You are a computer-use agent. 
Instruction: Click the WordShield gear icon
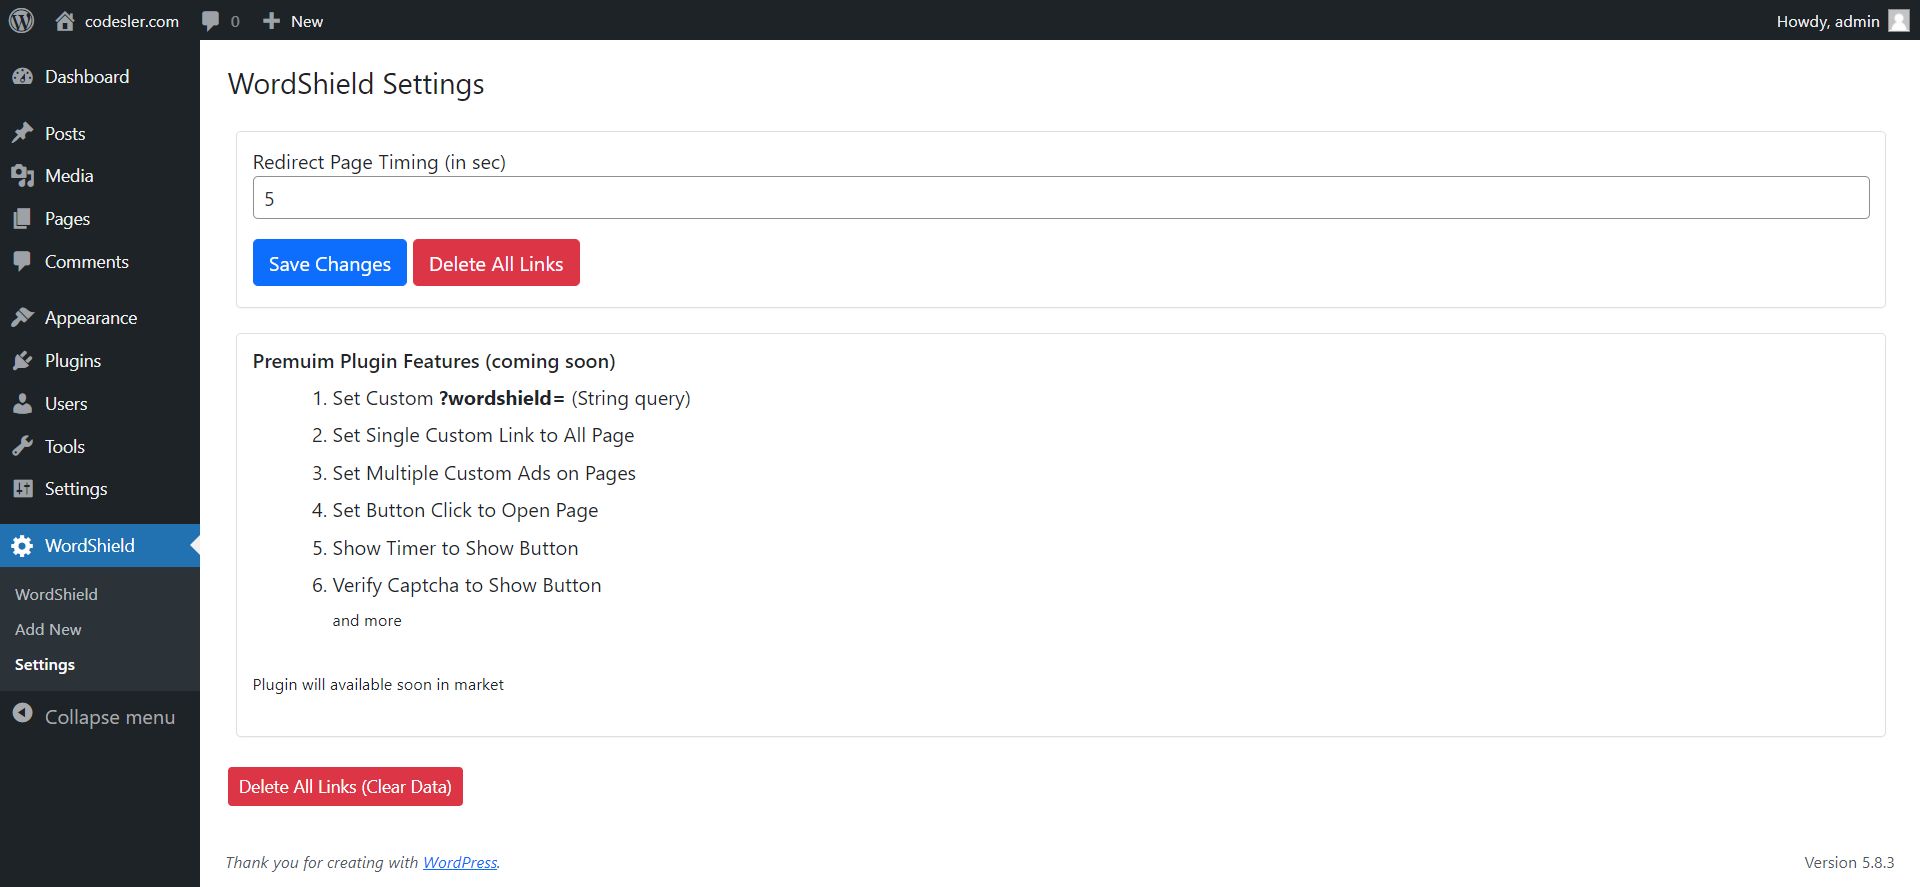click(x=22, y=546)
